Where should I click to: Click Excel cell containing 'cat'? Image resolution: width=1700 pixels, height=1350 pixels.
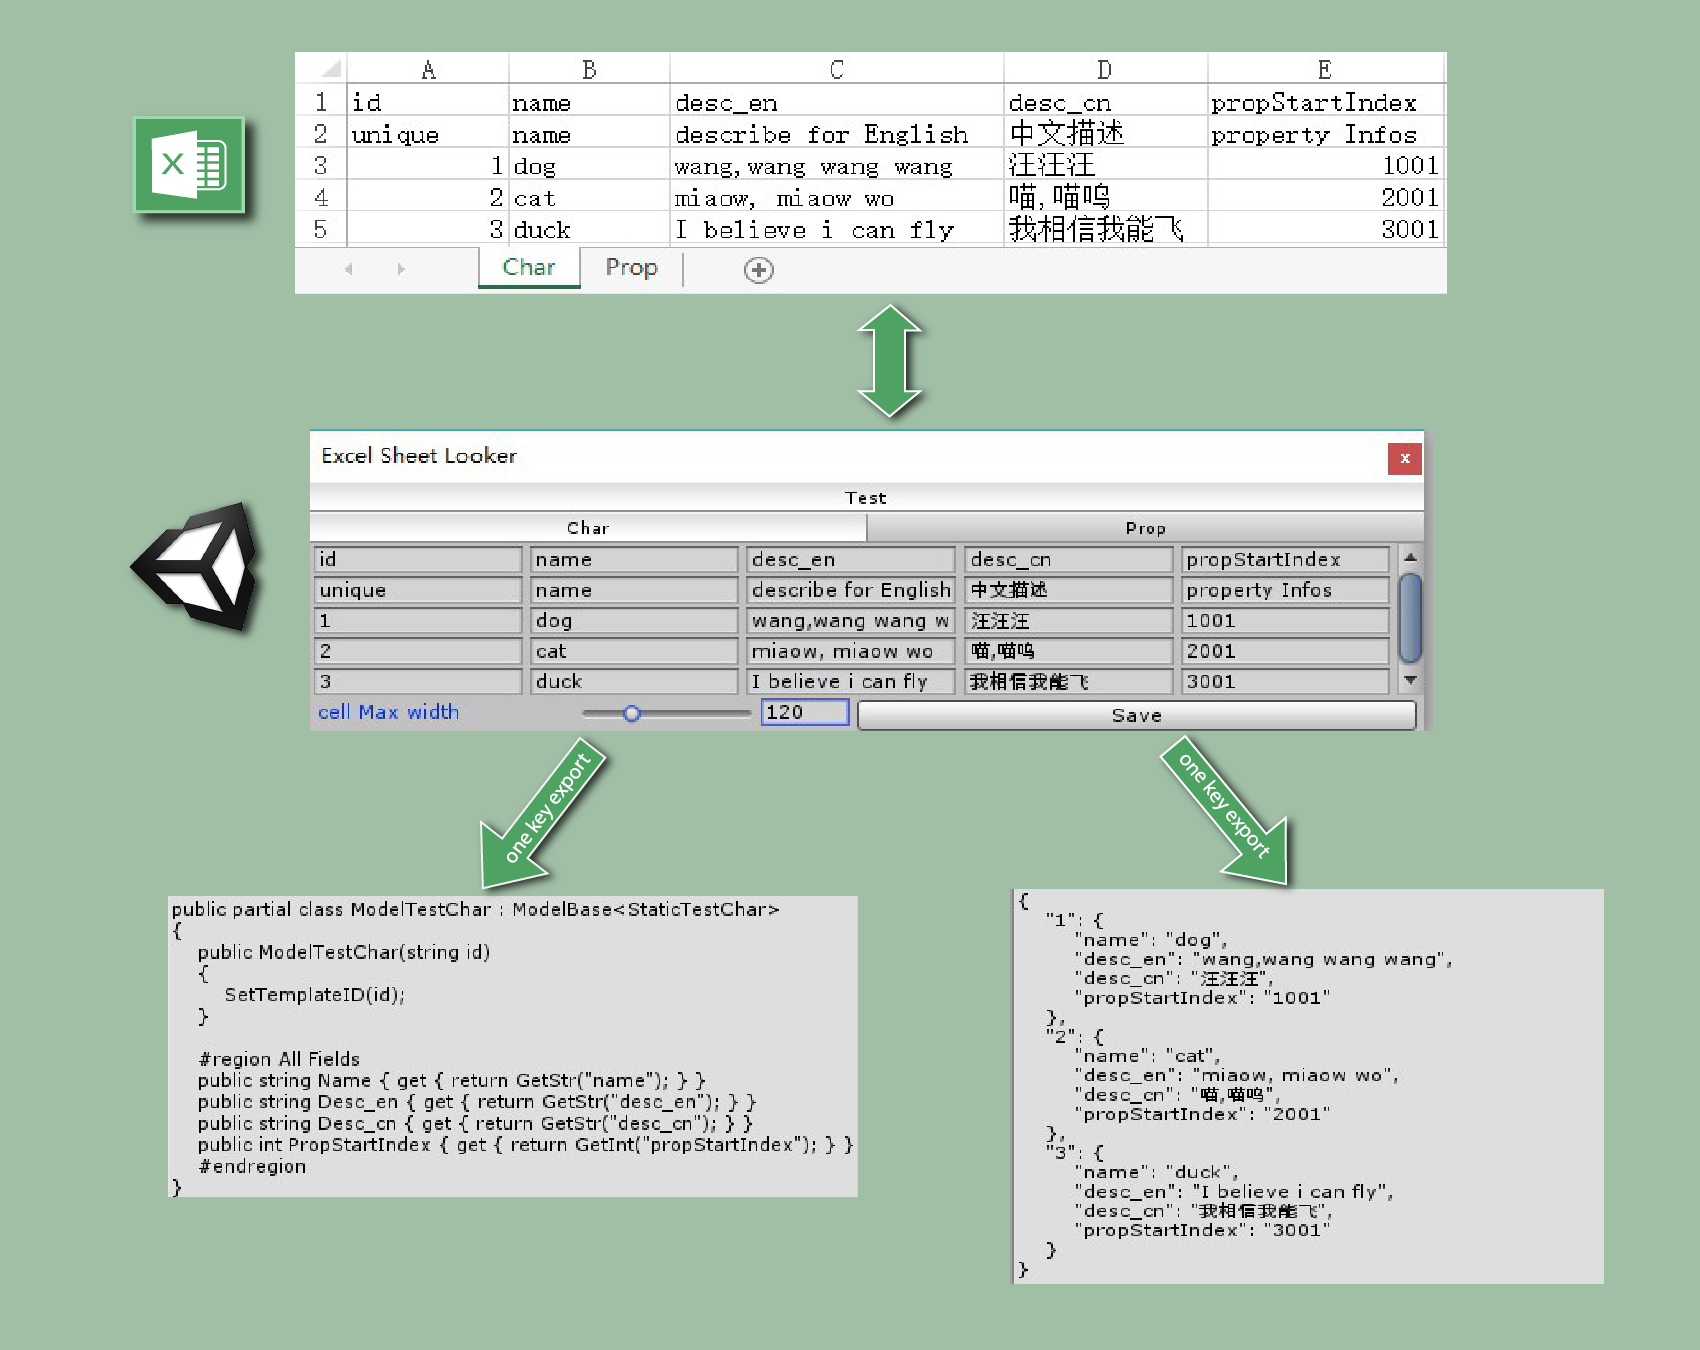589,198
